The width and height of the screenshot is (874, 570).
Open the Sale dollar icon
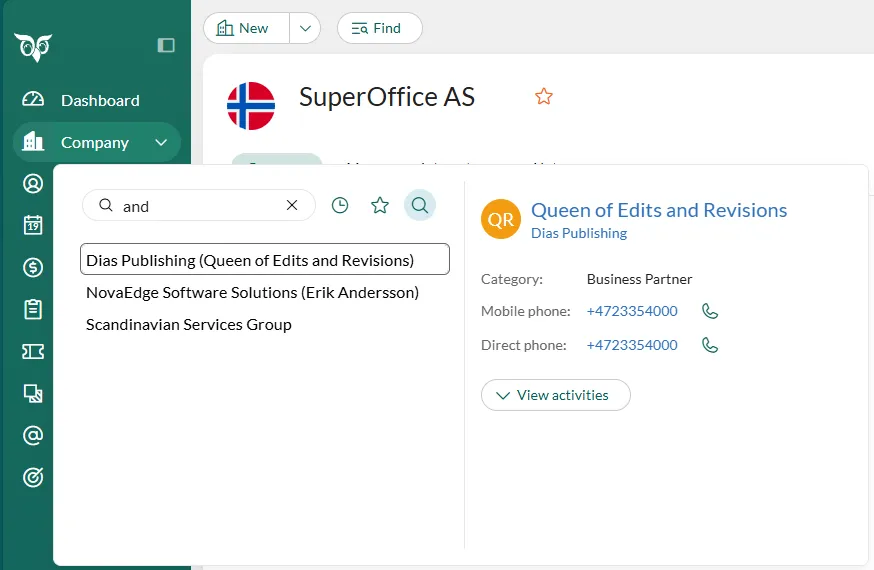click(33, 267)
